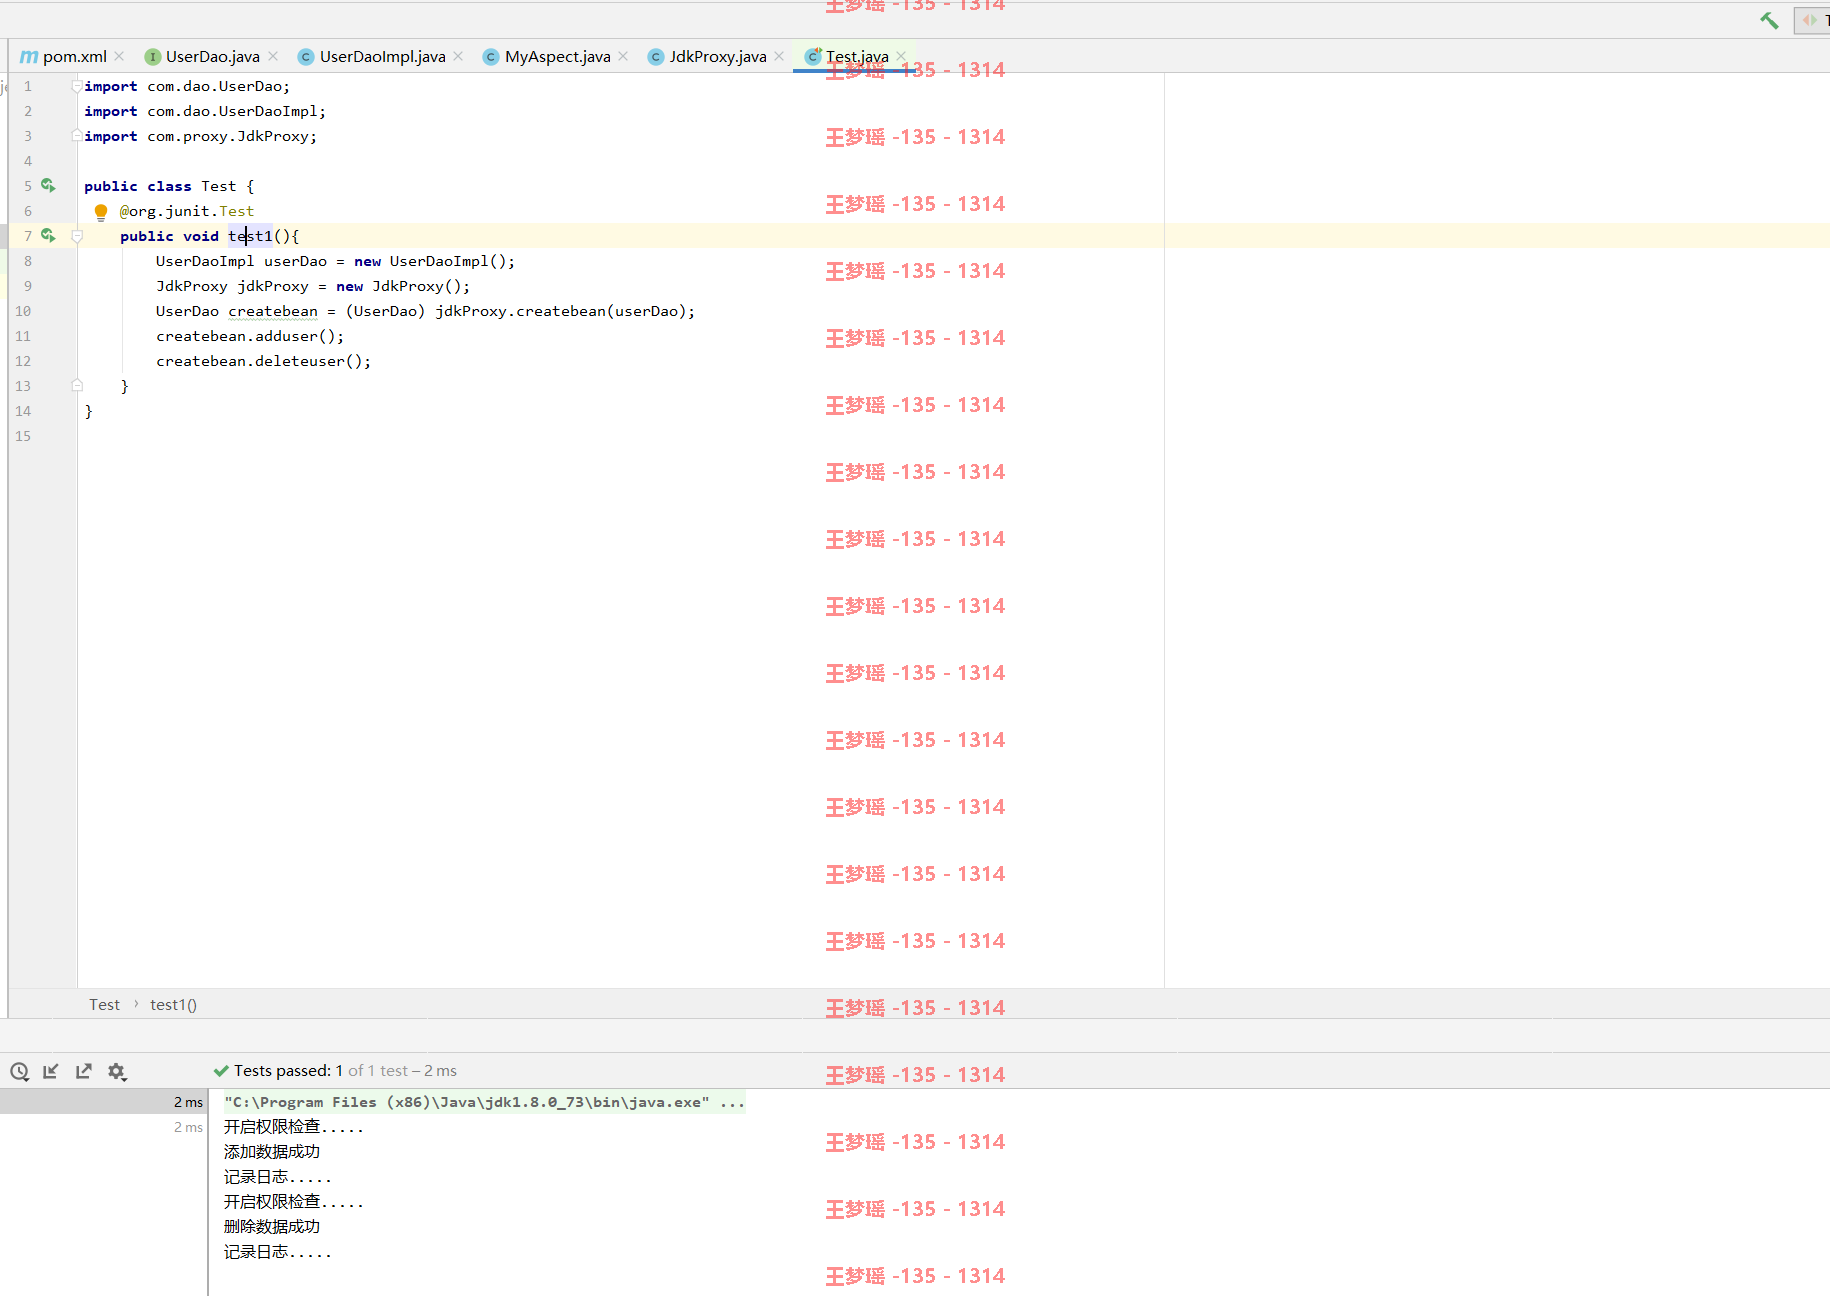Close the UserDao.java tab
Viewport: 1830px width, 1296px height.
[x=273, y=57]
